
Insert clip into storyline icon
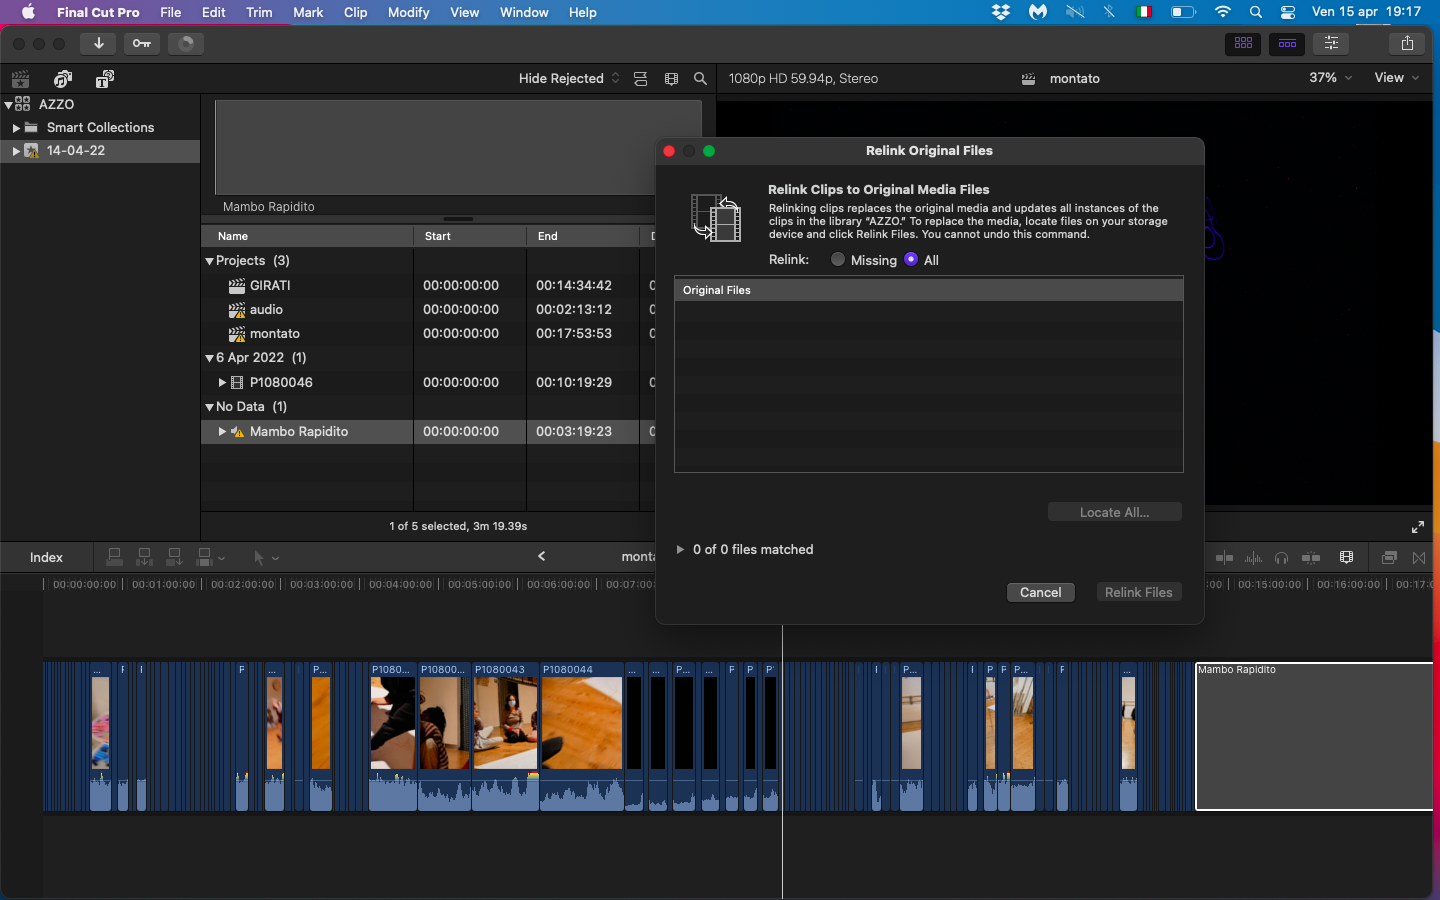(x=144, y=557)
